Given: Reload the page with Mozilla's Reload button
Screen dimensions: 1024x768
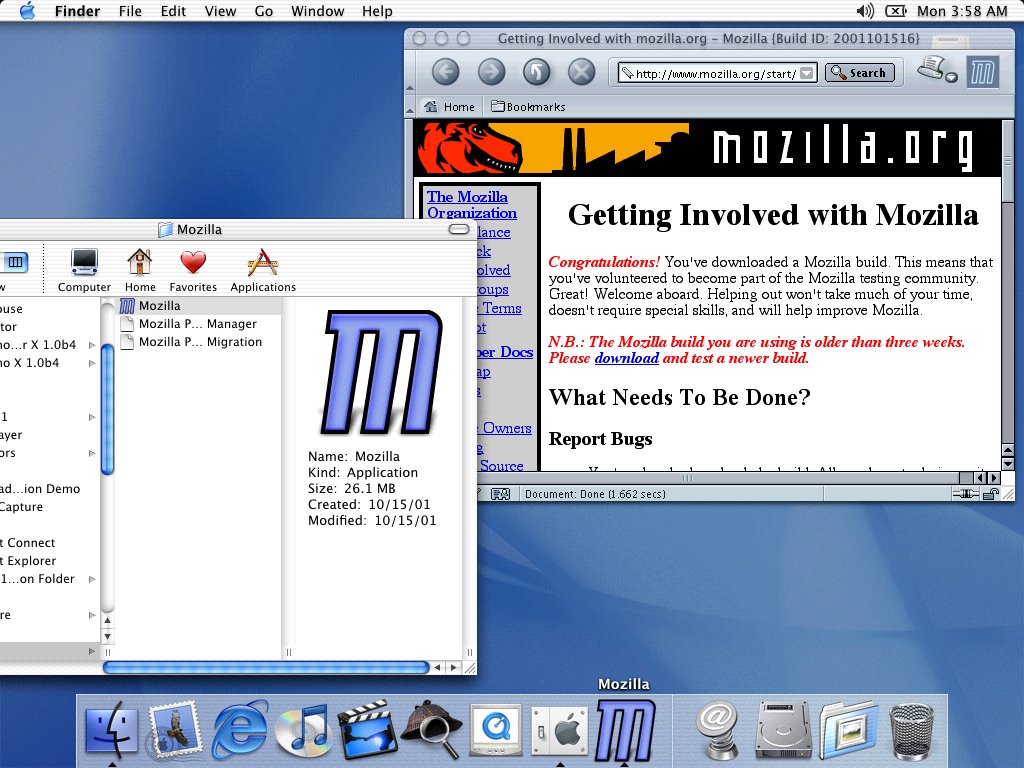Looking at the screenshot, I should 536,72.
